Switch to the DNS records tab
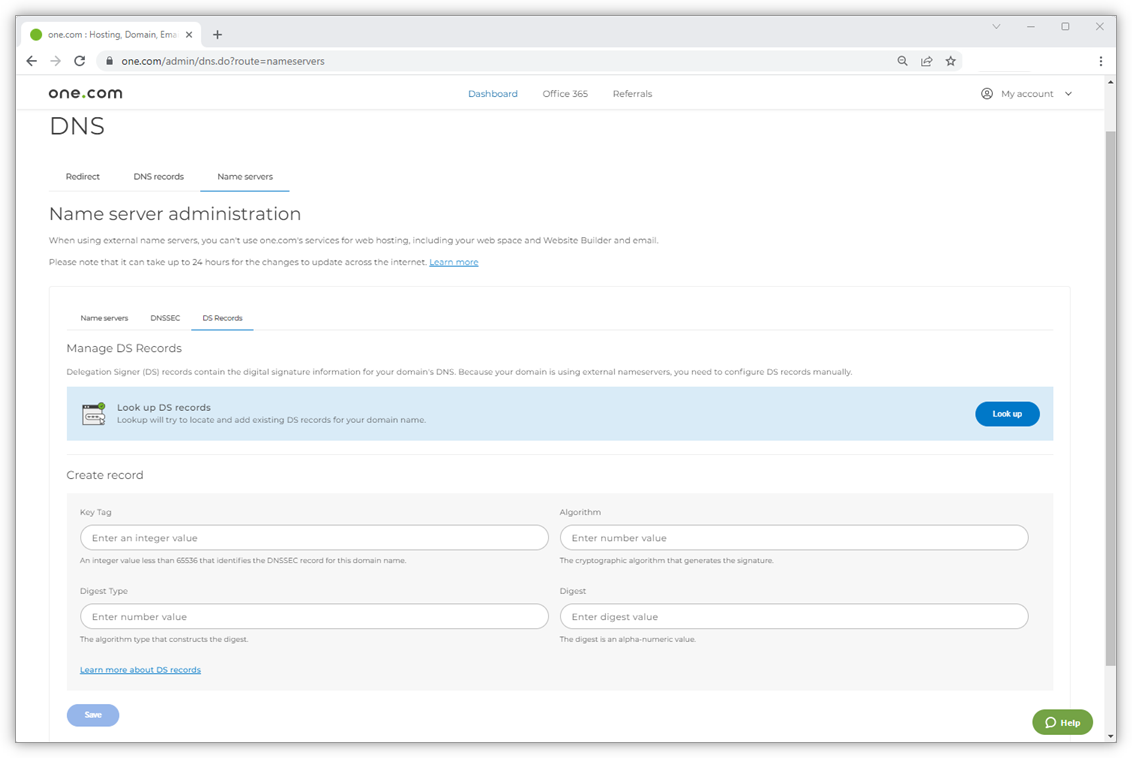 [x=158, y=176]
